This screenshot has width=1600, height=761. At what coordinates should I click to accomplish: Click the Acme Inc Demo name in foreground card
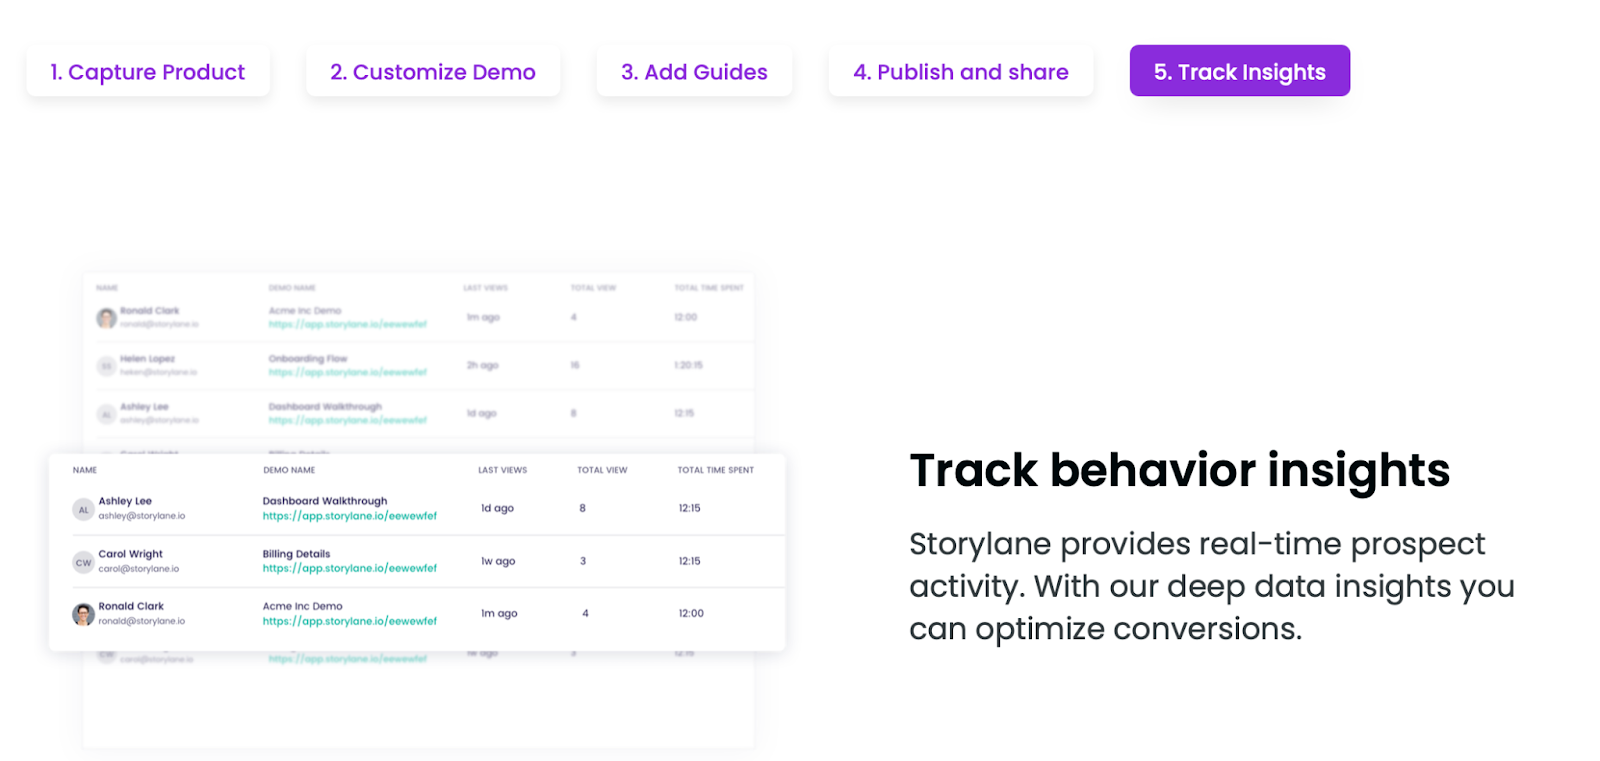[302, 606]
